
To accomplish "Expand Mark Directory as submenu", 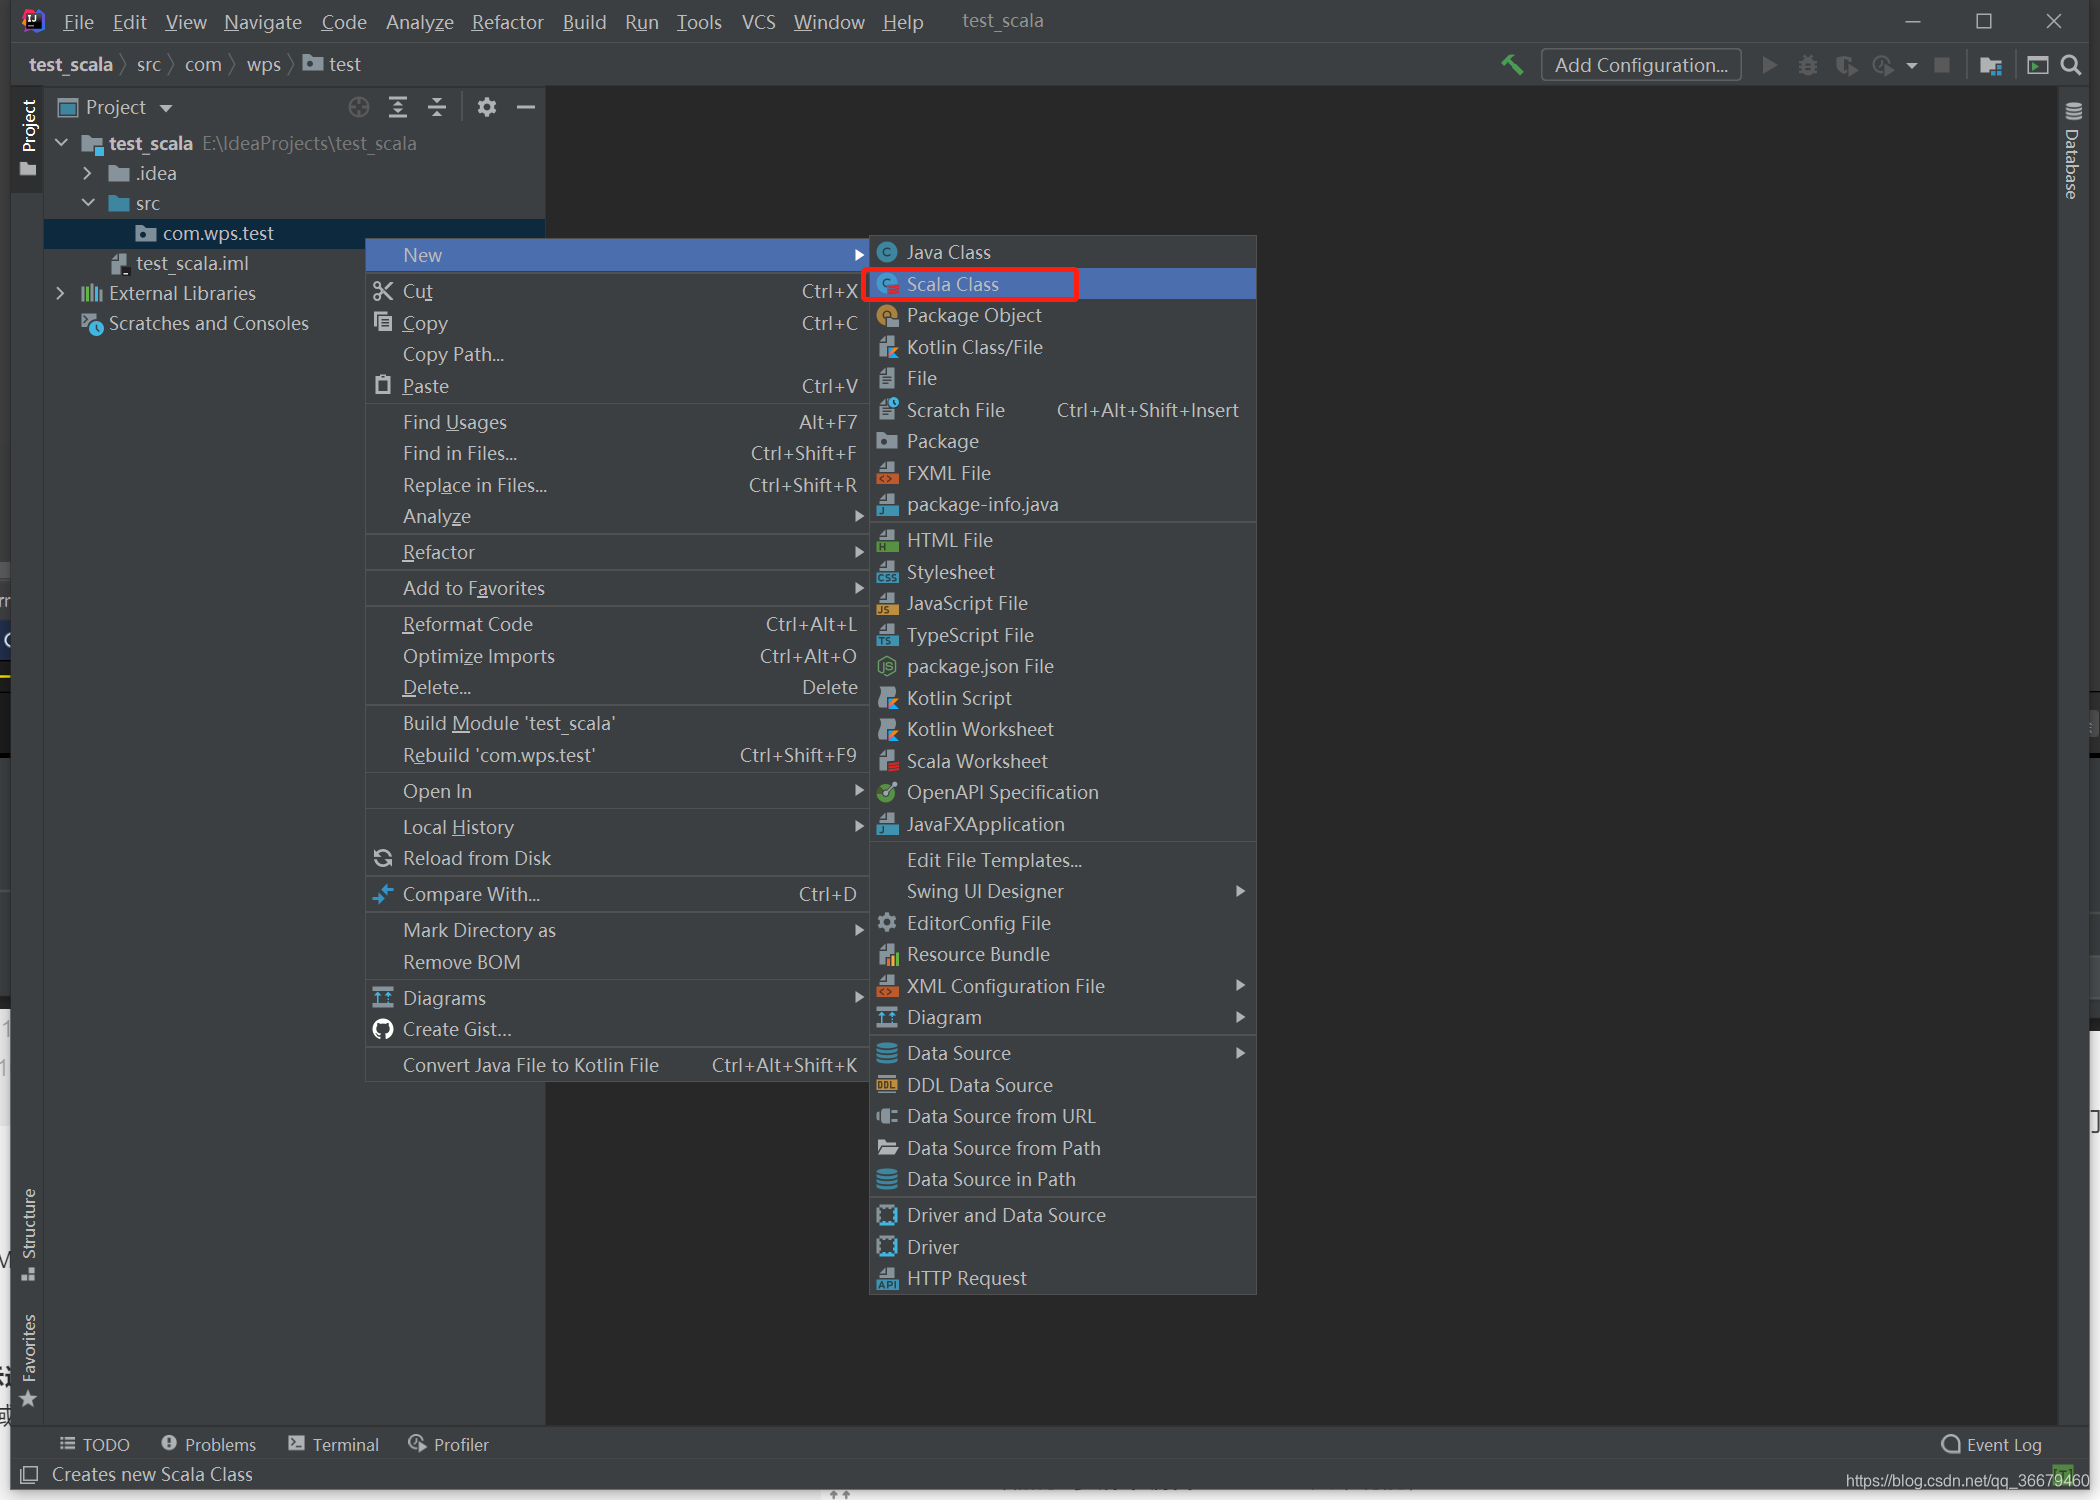I will click(618, 930).
